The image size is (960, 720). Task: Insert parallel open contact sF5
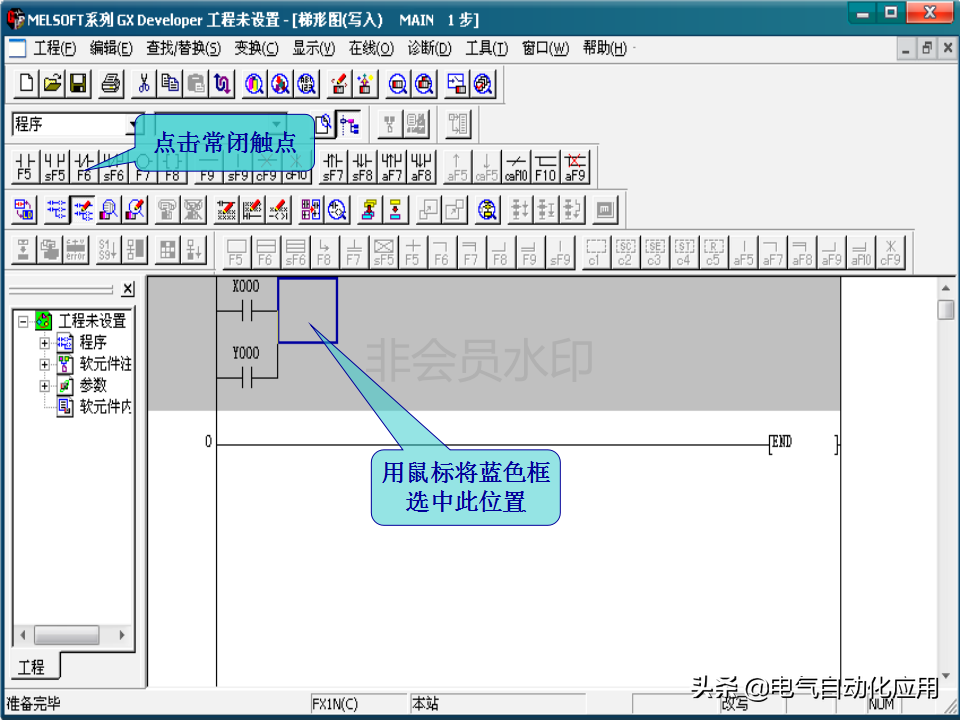(54, 167)
